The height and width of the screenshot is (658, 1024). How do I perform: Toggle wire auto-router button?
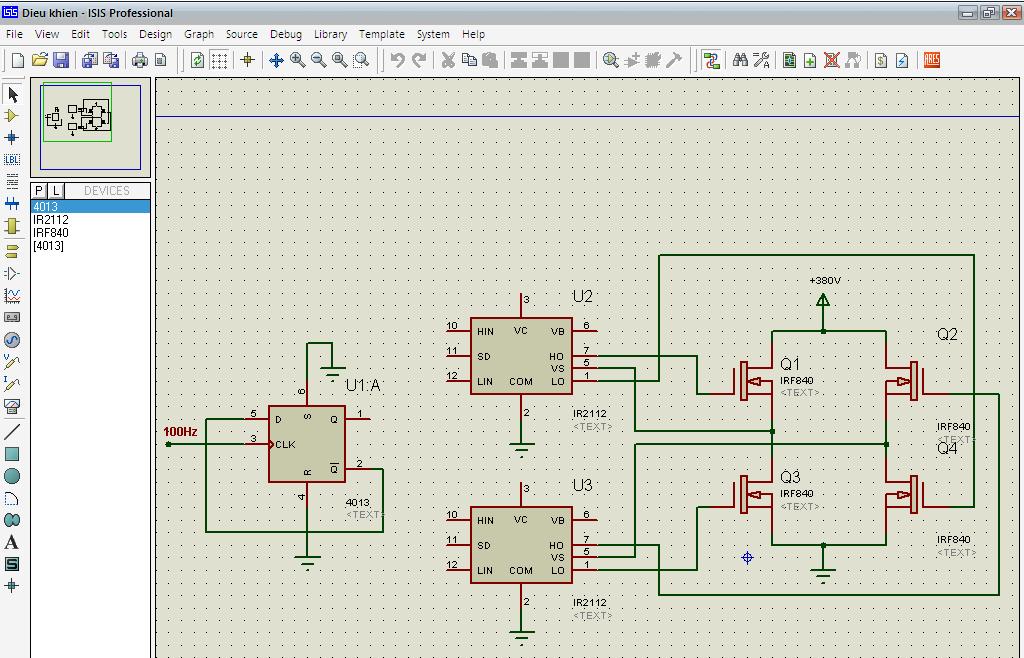[x=711, y=60]
